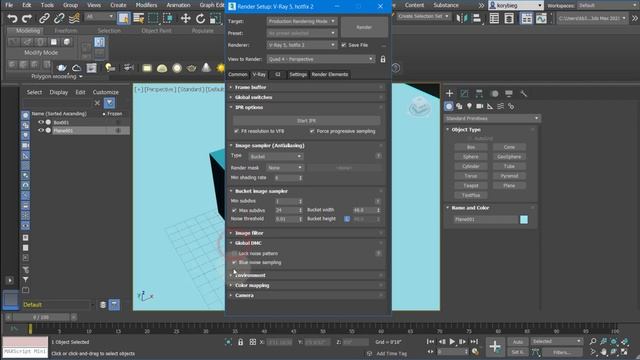Switch to the Common tab
This screenshot has height=360, width=640.
coord(238,74)
